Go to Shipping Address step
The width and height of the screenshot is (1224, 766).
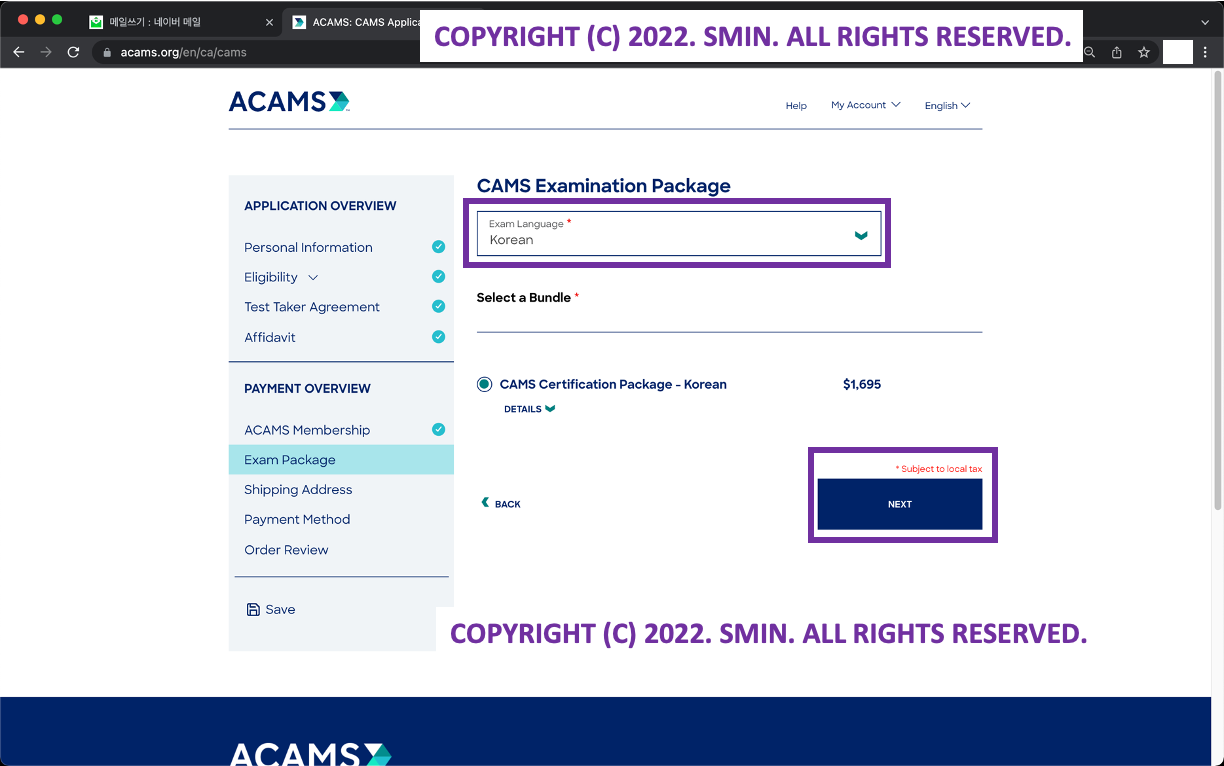point(298,490)
